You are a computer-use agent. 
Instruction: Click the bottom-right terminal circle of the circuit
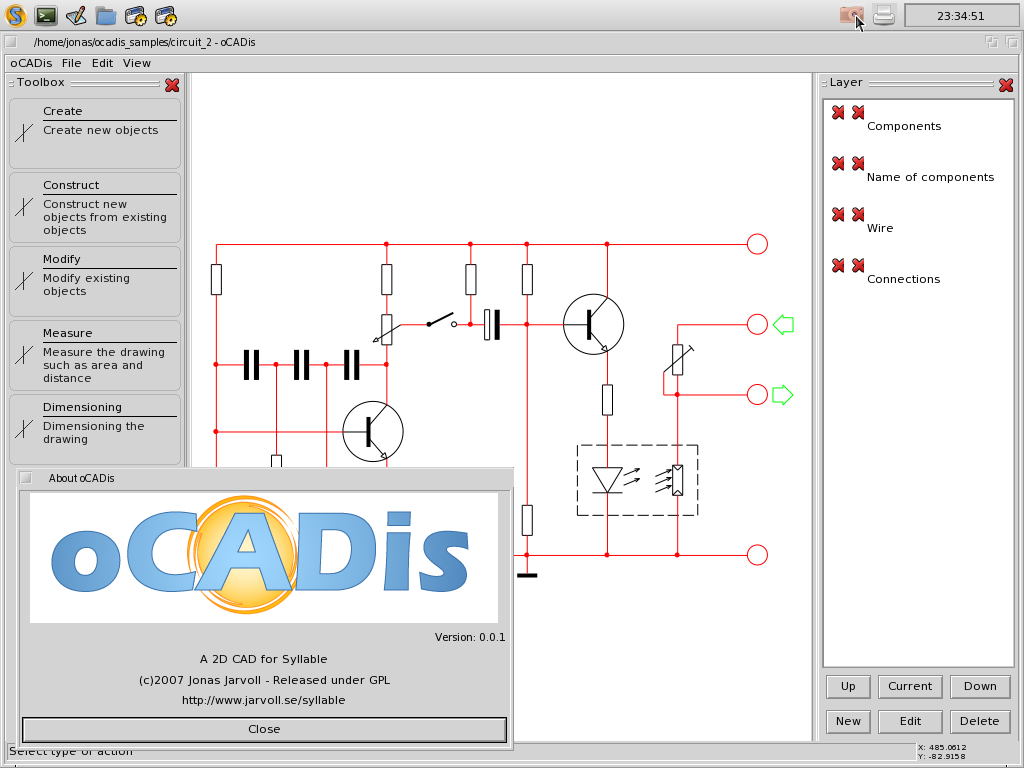click(757, 555)
